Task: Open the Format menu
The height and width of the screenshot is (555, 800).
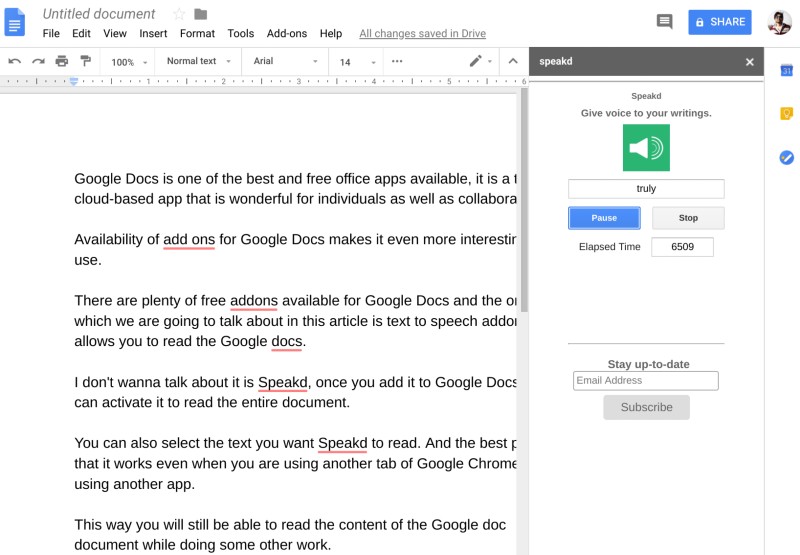Action: 197,34
